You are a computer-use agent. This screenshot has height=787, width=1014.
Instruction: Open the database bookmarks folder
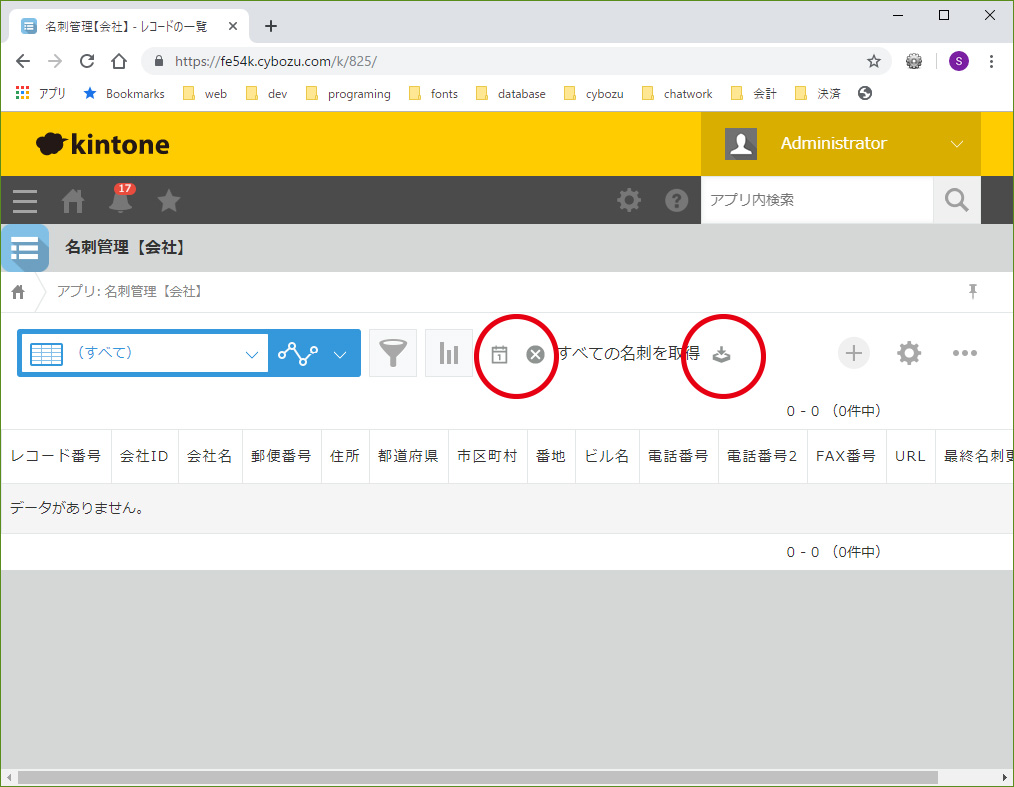point(510,93)
